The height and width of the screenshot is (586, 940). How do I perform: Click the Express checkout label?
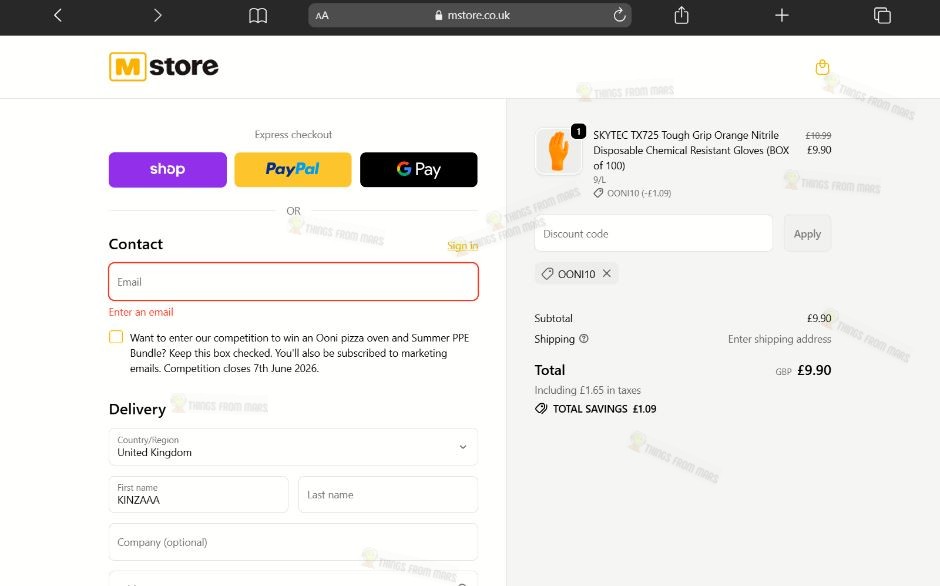[x=293, y=134]
